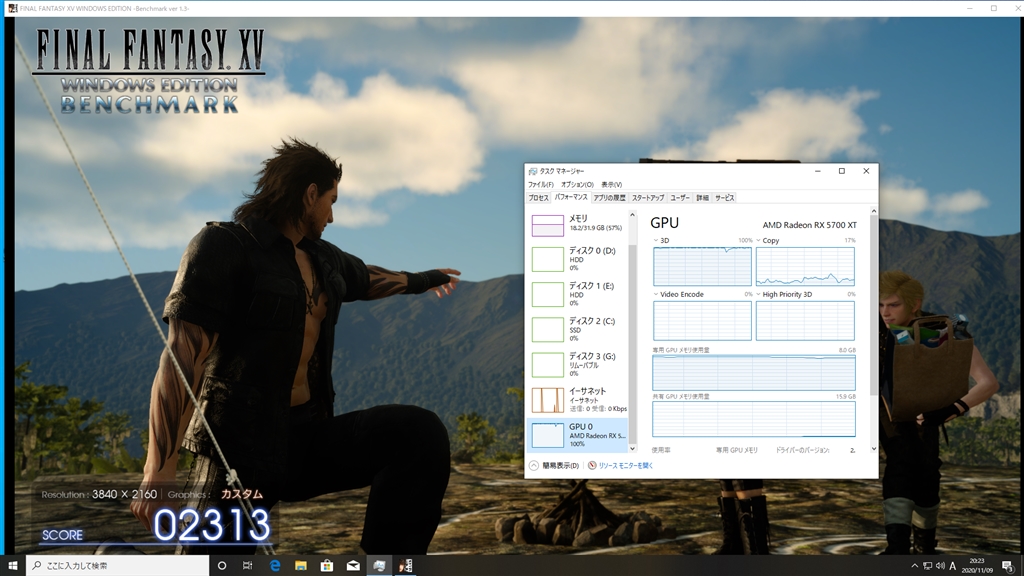Select ディスク 2 (C:) SSD item
The width and height of the screenshot is (1024, 576).
pos(576,329)
